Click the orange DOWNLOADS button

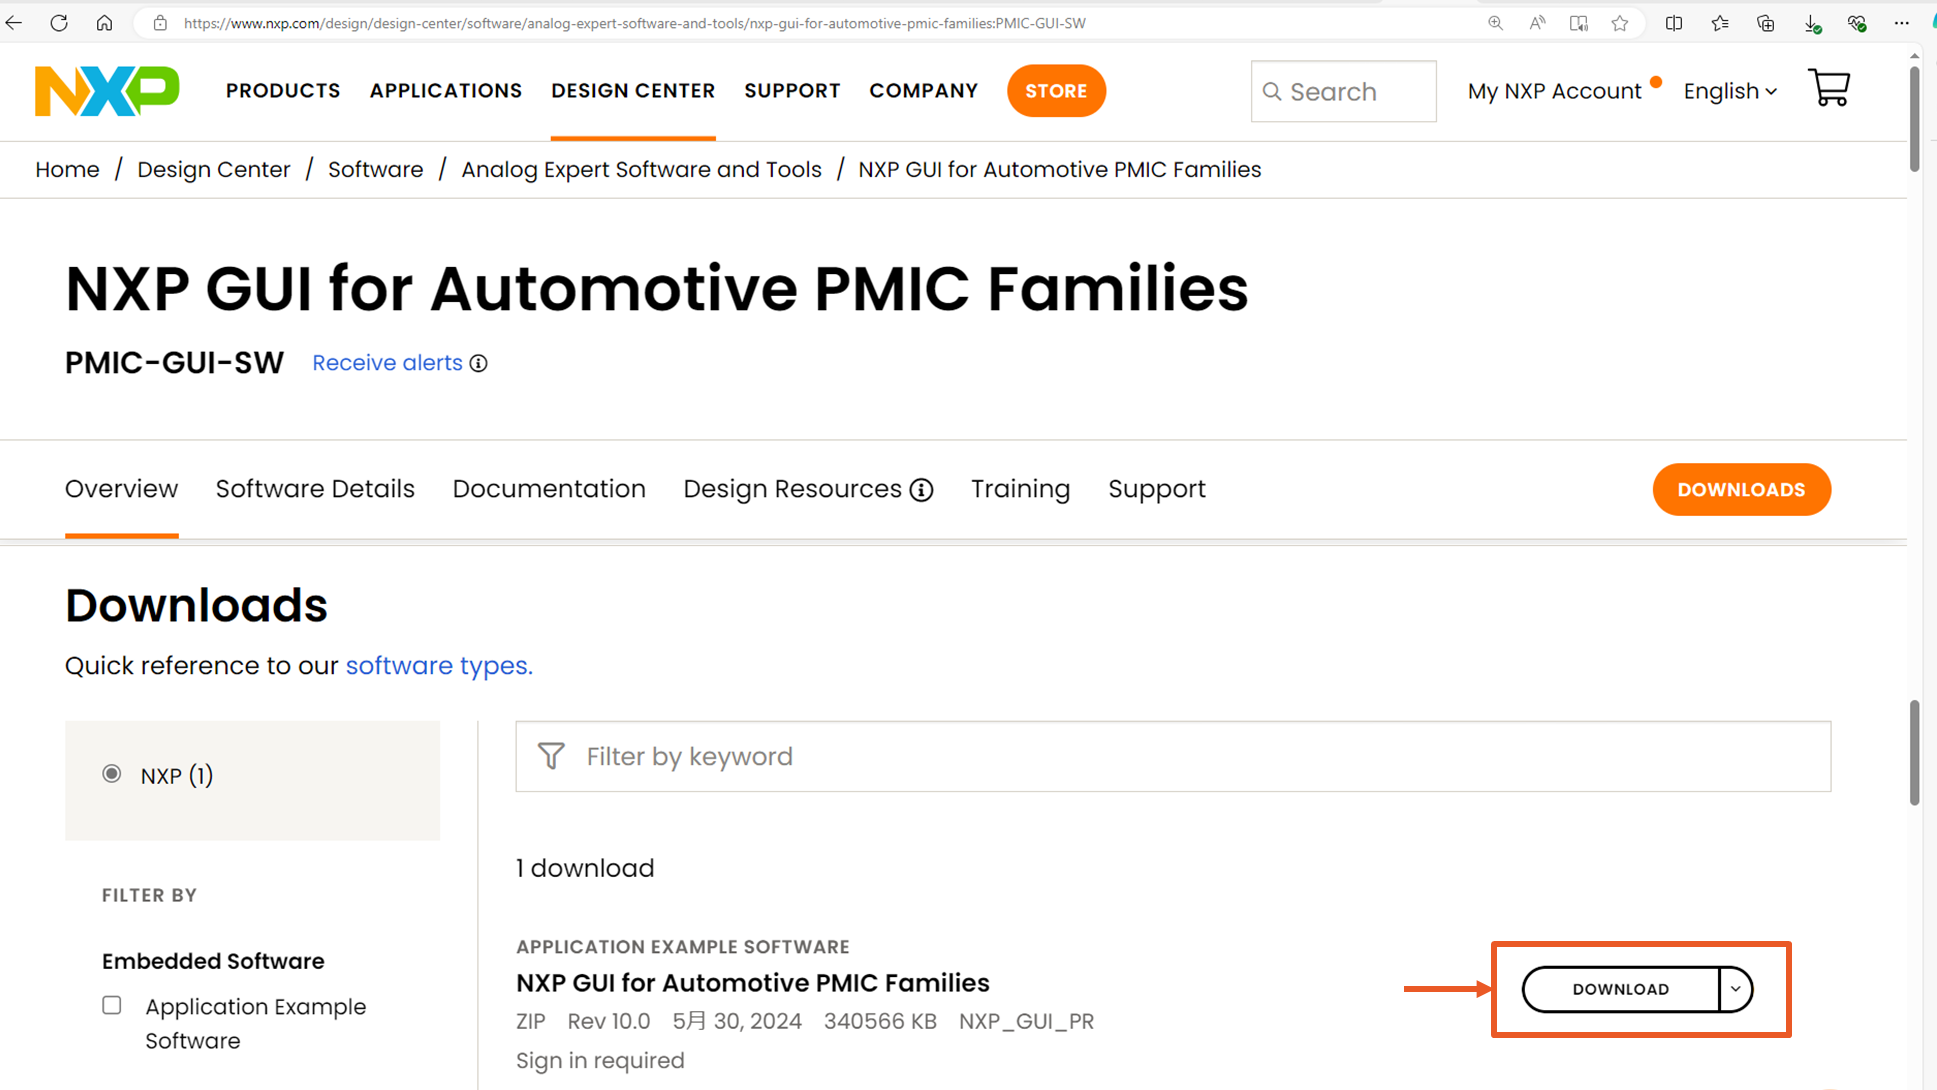pyautogui.click(x=1741, y=490)
